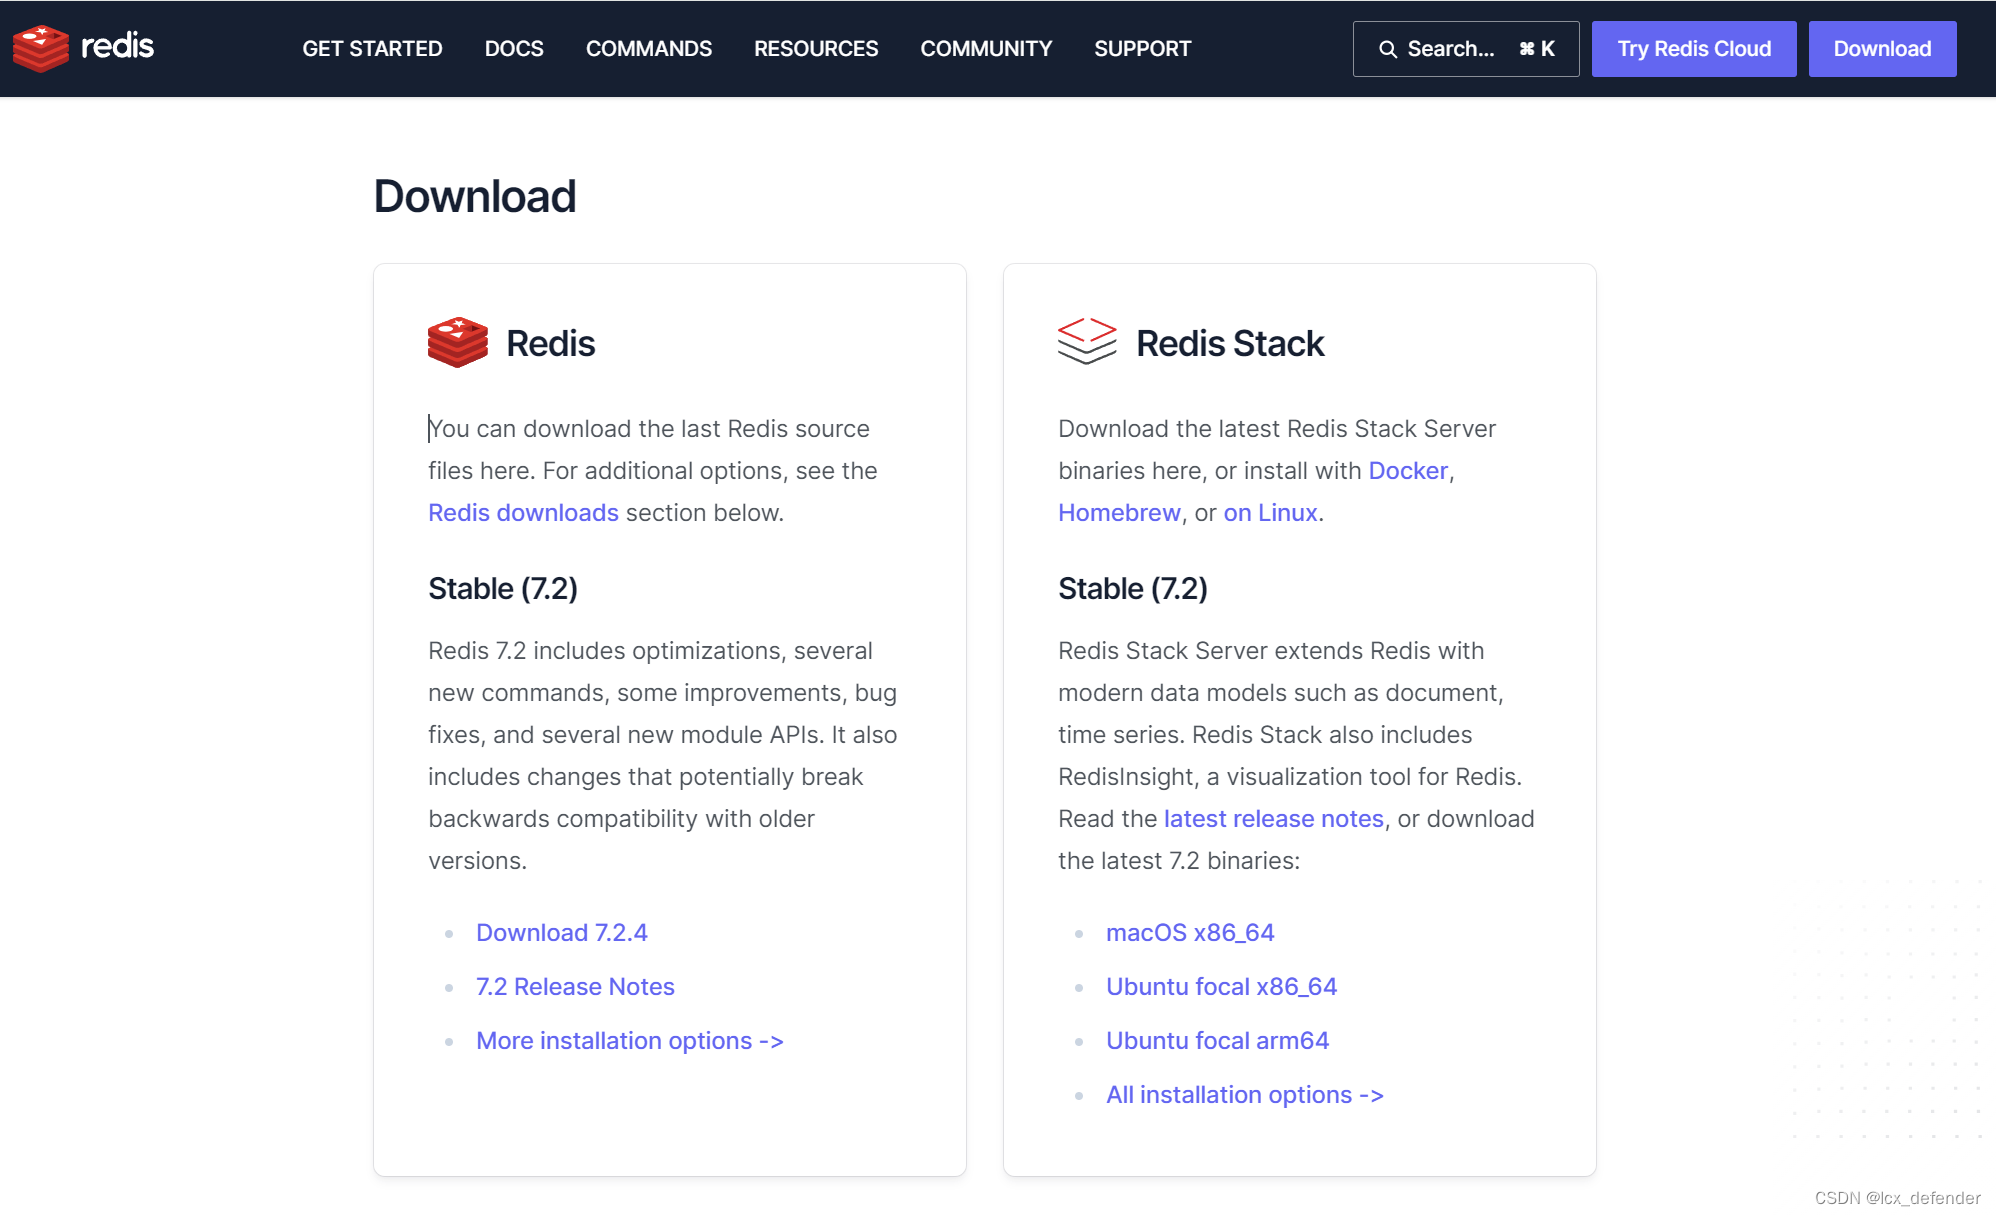Screen dimensions: 1996x1216
Task: Open the latest release notes link
Action: 1273,818
